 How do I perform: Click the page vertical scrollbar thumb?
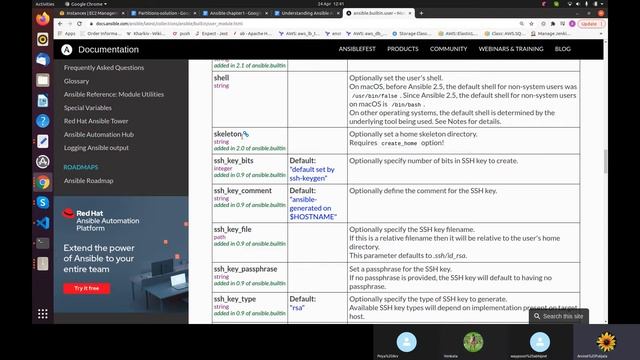(x=605, y=161)
